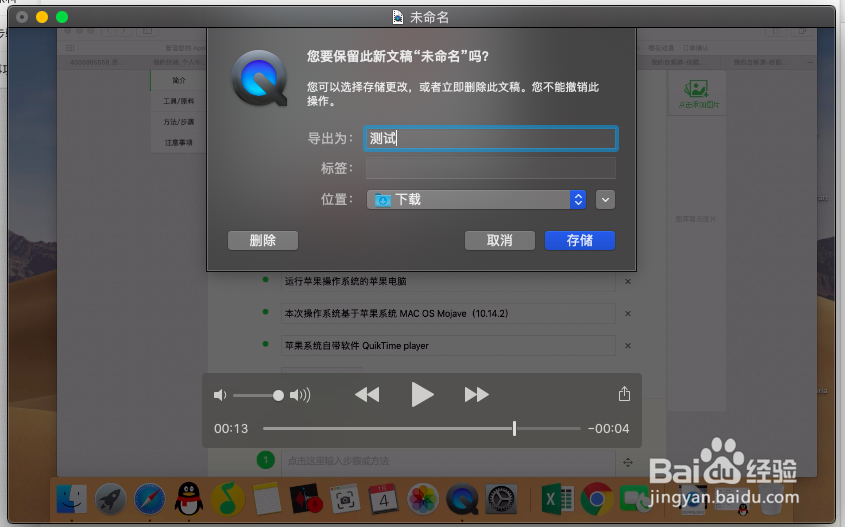845x527 pixels.
Task: Click the playback progress scrubber handle
Action: coord(515,428)
